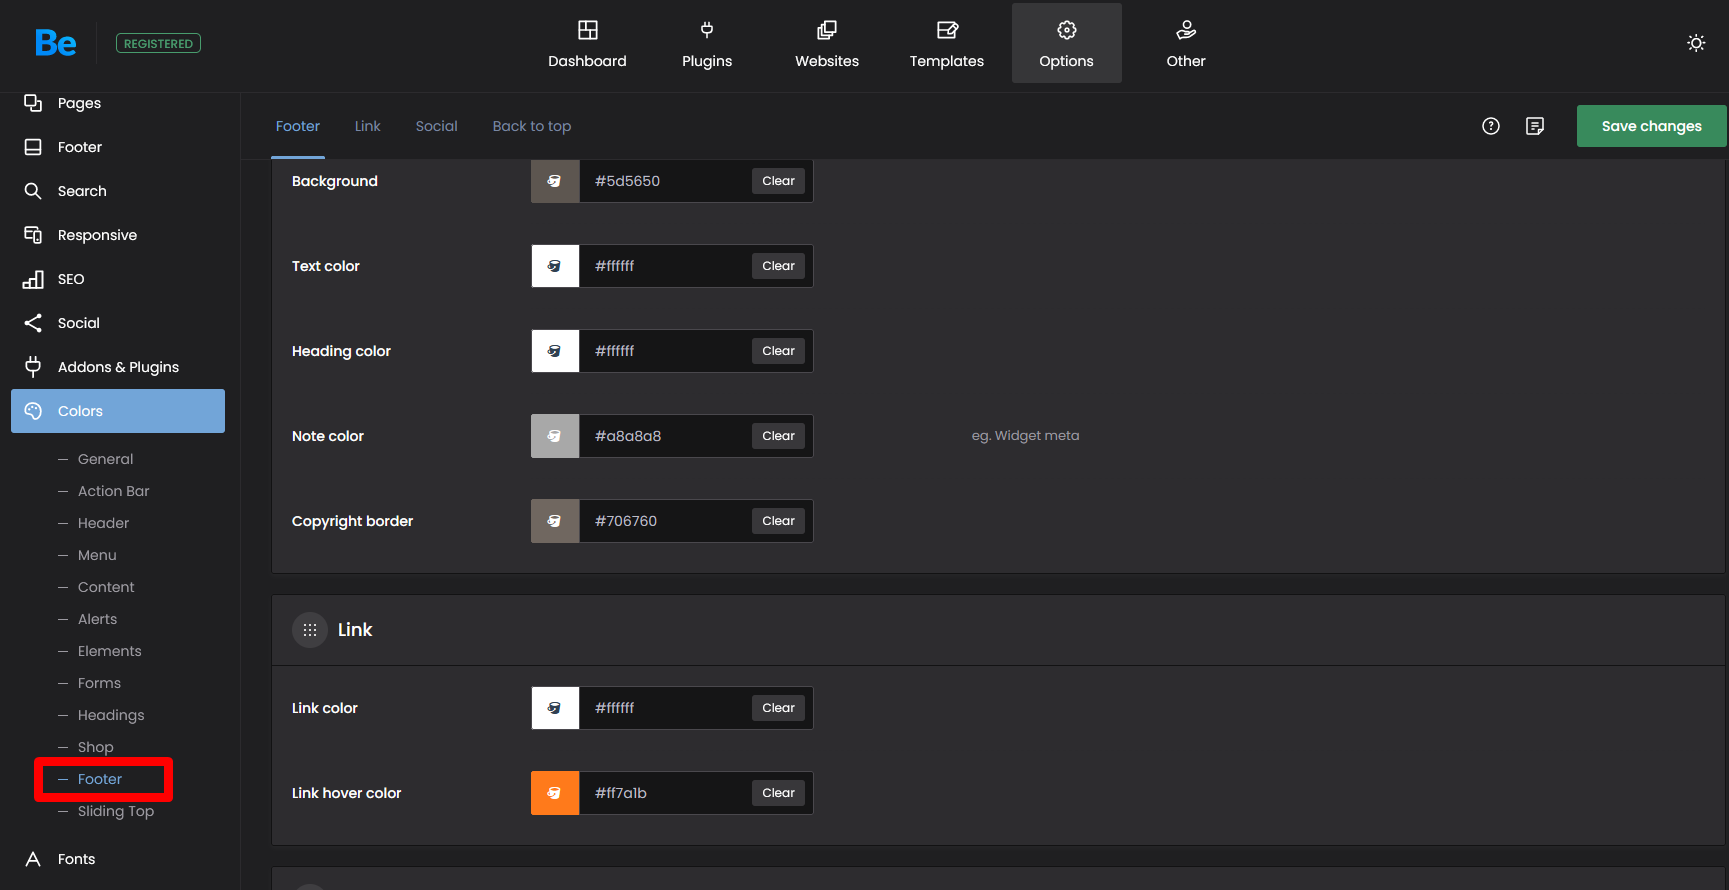Open Note color picker swatch

(555, 436)
